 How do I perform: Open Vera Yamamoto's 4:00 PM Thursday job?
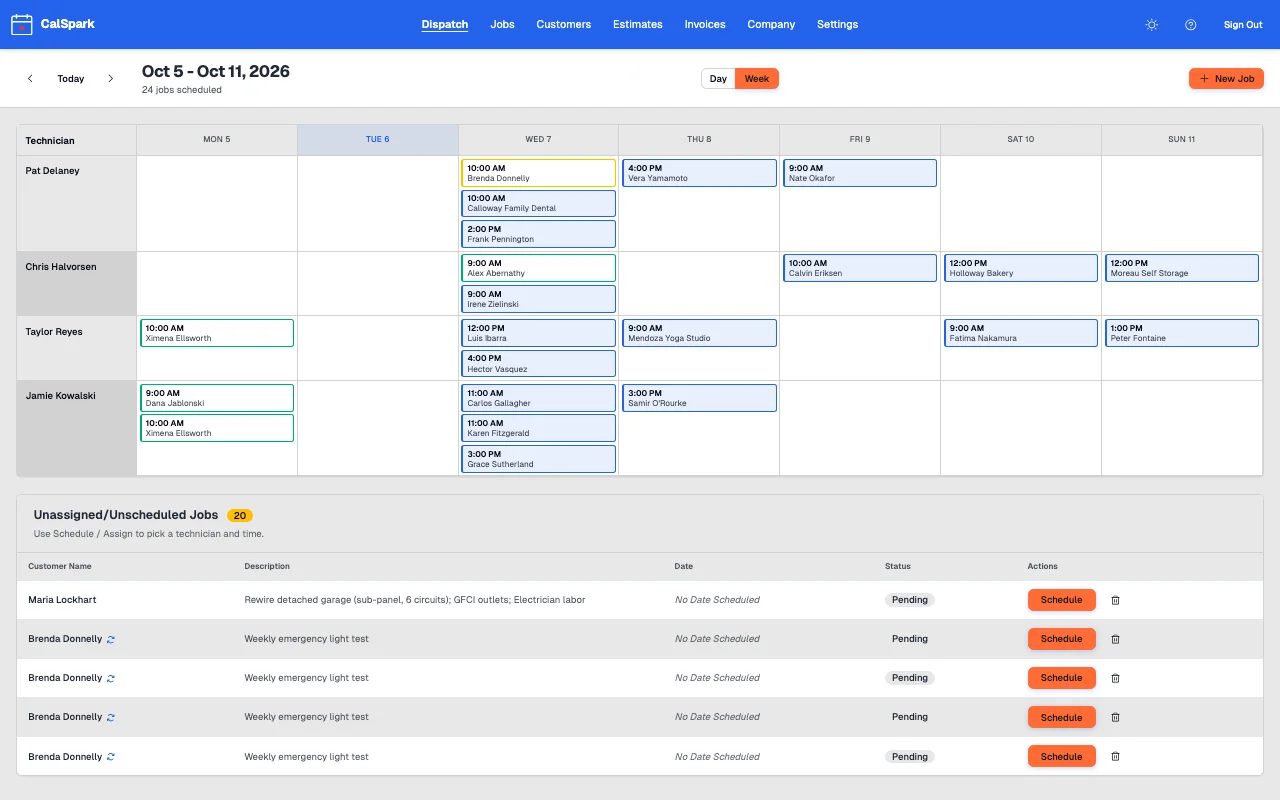(699, 173)
